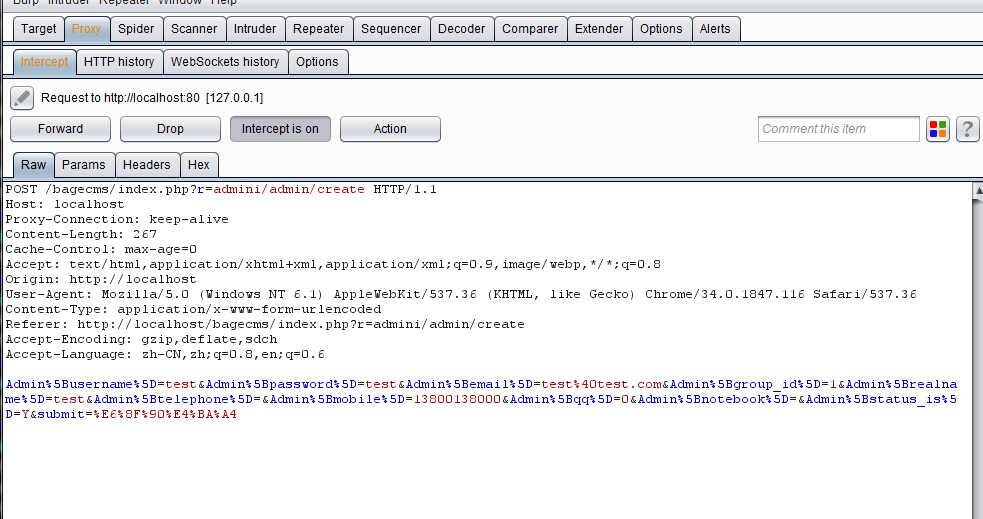
Task: Open the main Options tab
Action: 661,29
